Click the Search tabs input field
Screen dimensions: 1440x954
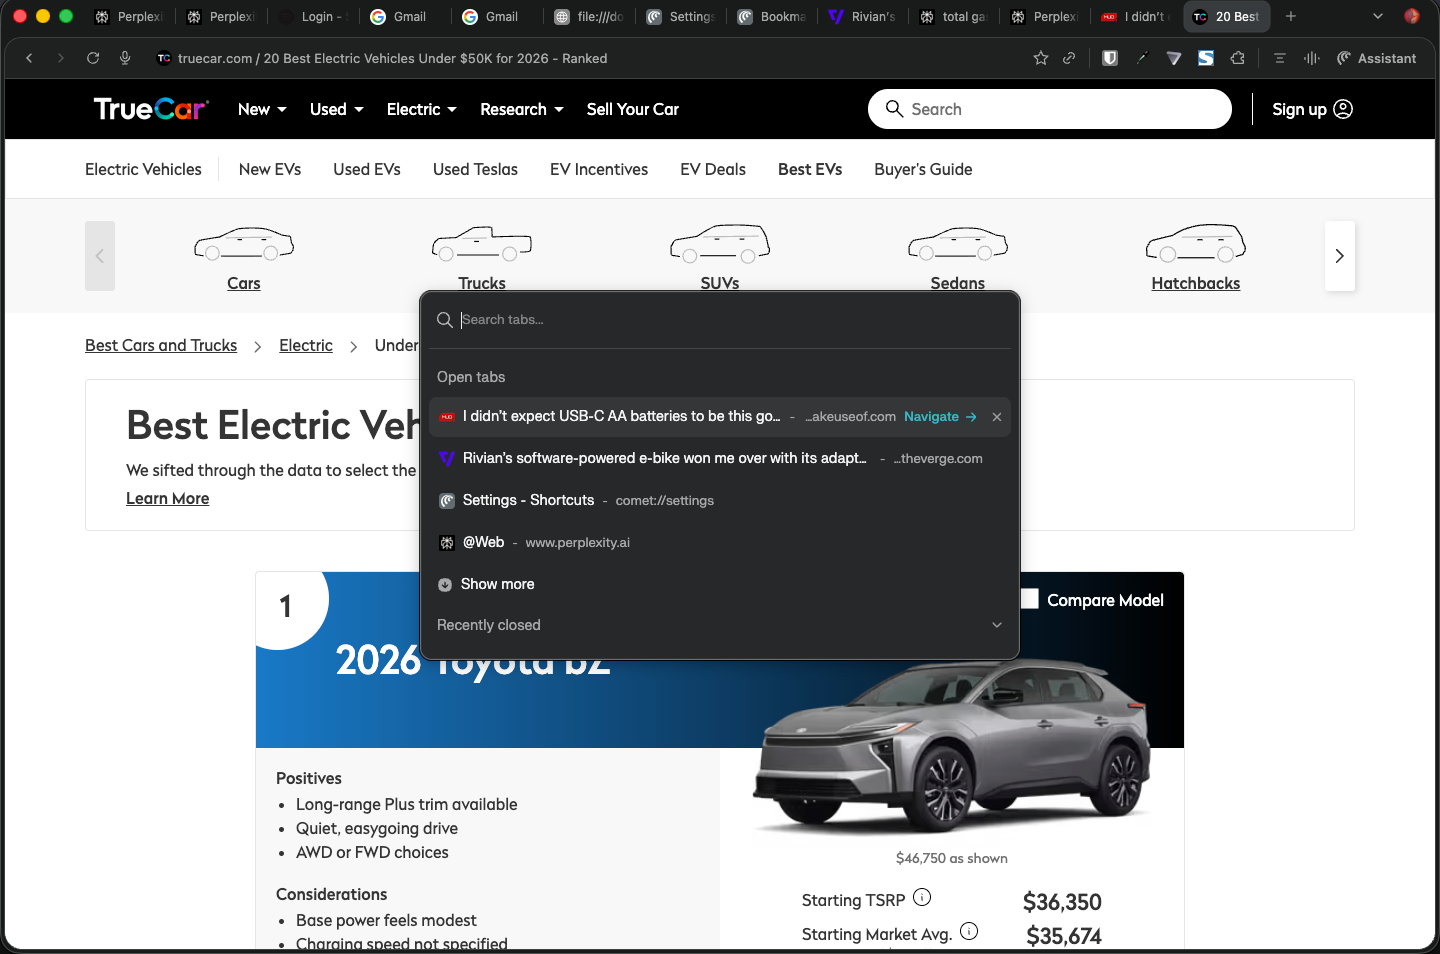(x=730, y=320)
